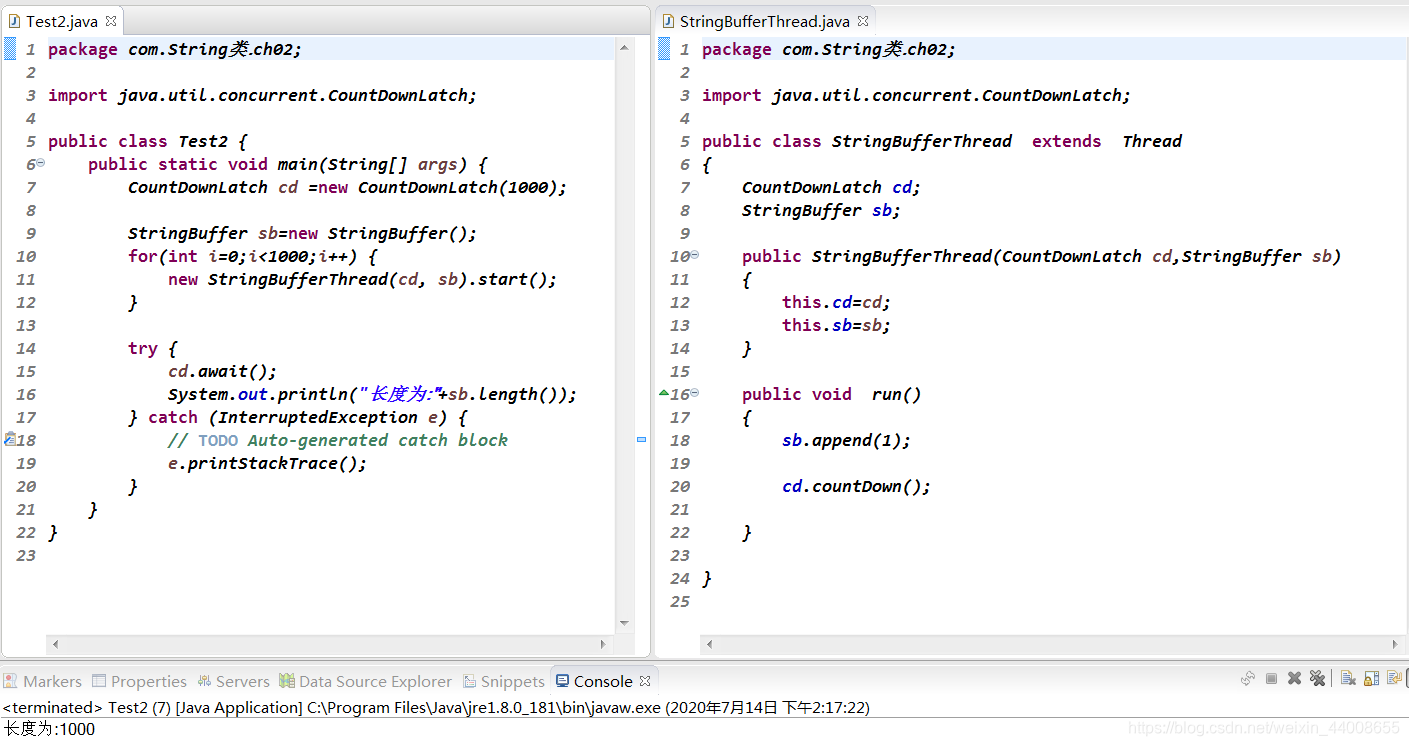Click 'new StringBufferThread(cd, sb).start();' line
The width and height of the screenshot is (1409, 746).
tap(362, 279)
